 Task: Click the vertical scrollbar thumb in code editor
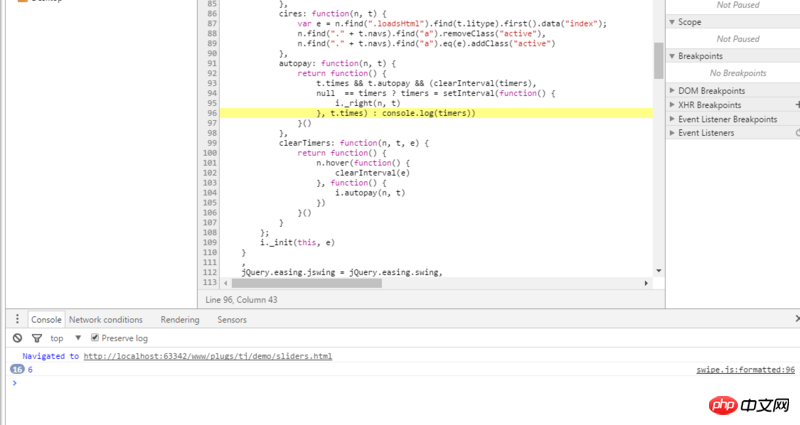point(658,61)
